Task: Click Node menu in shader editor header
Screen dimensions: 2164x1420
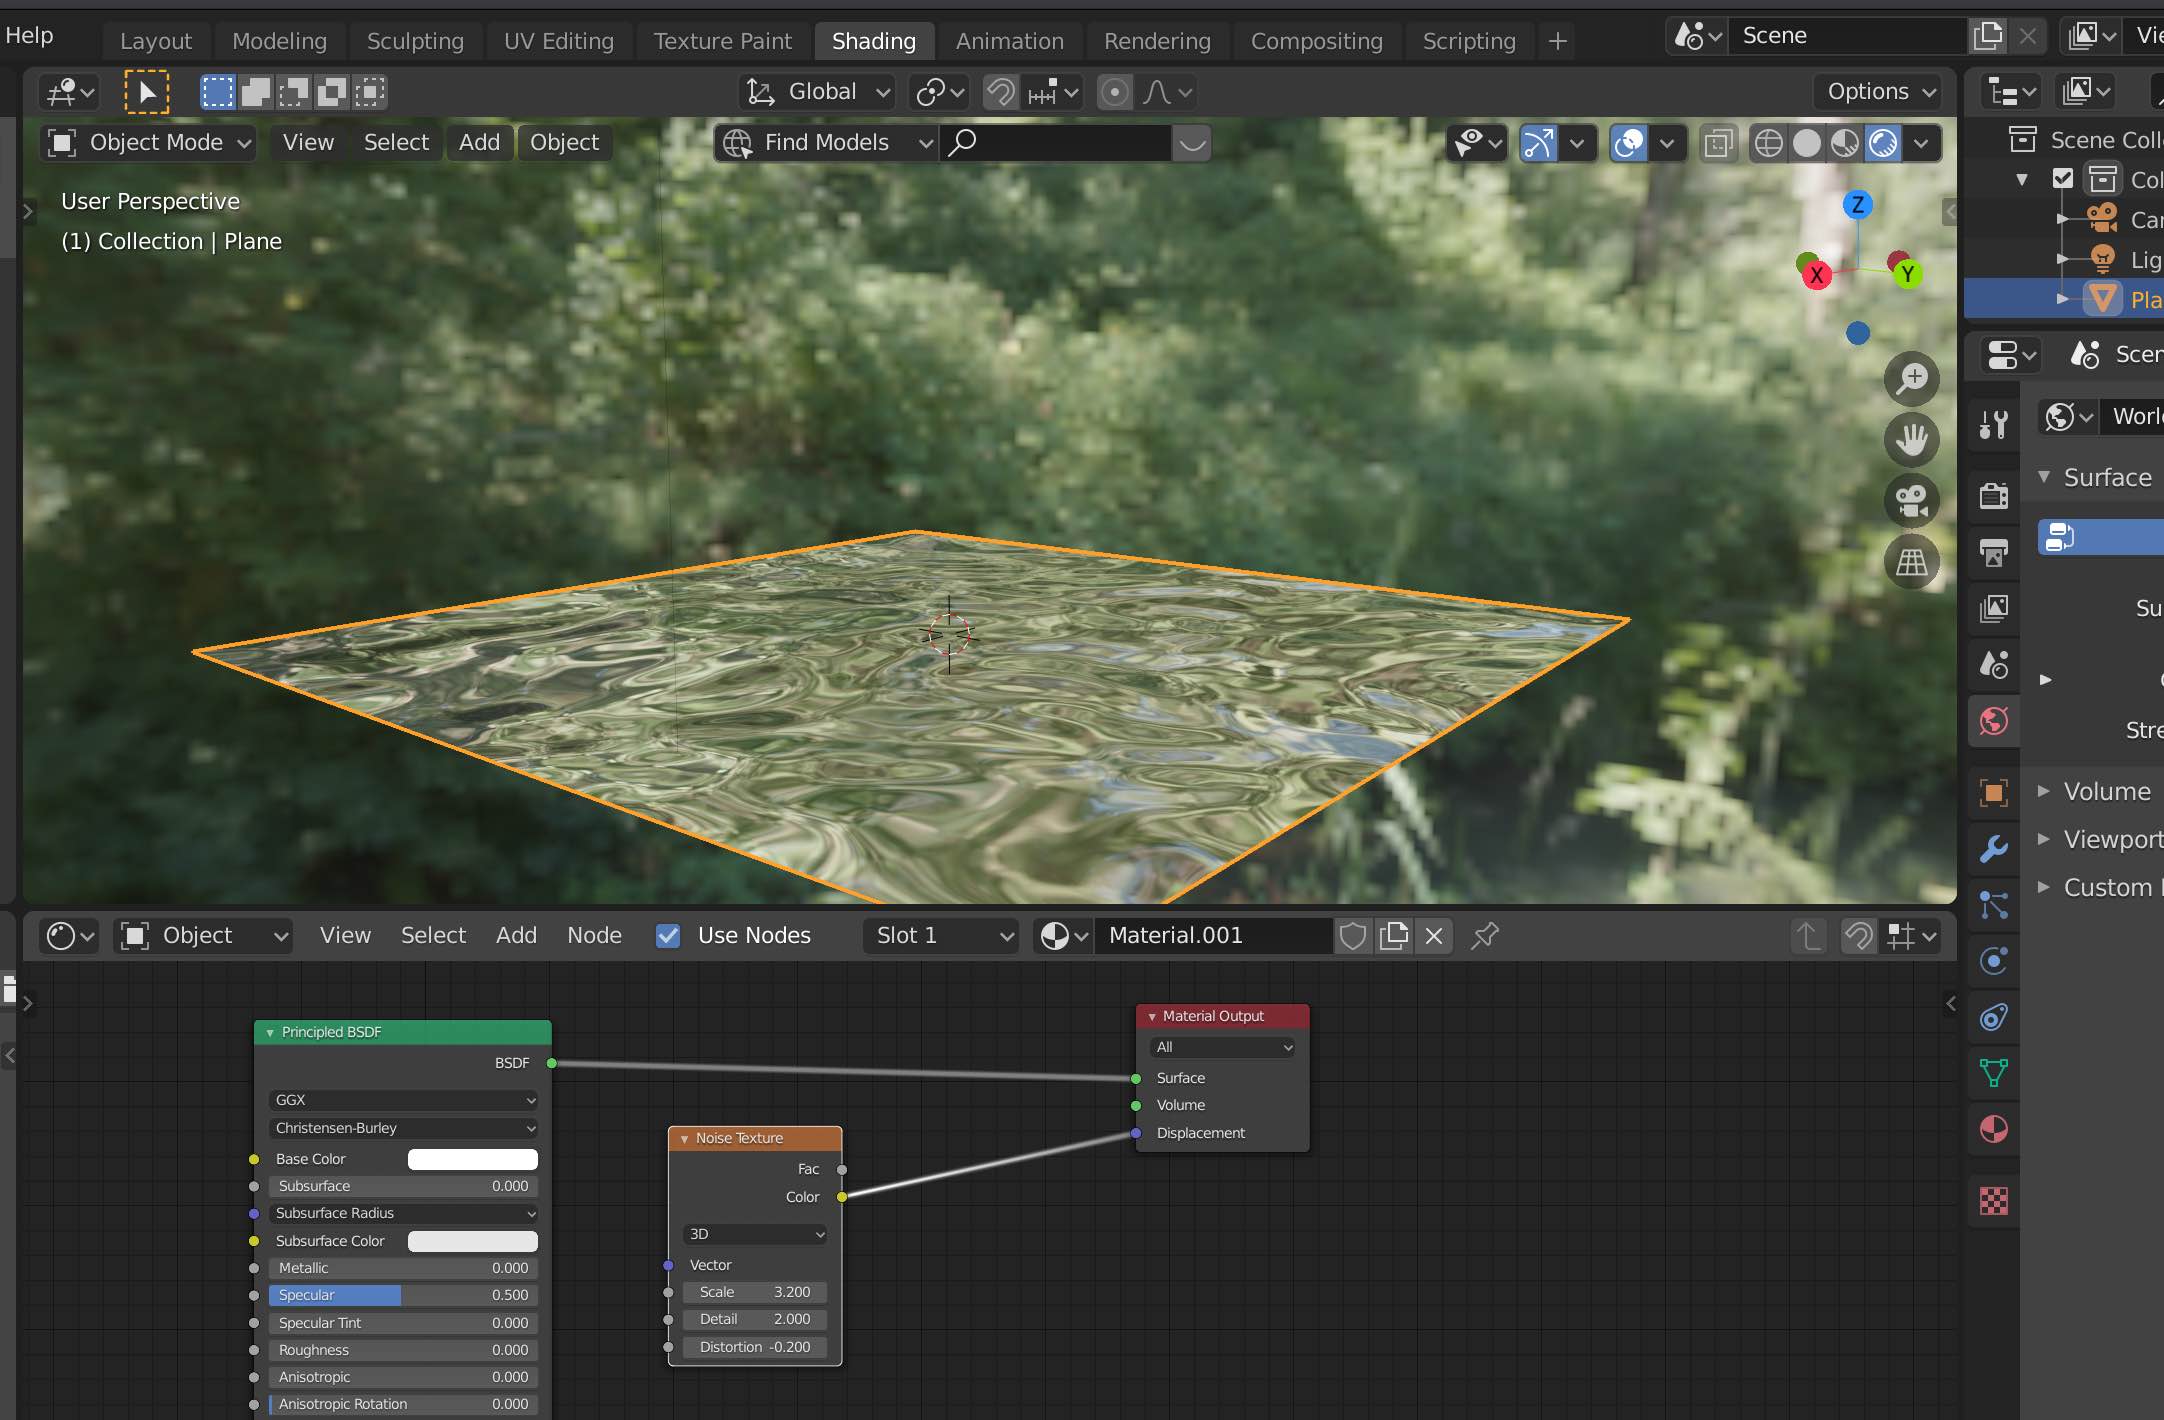Action: click(x=591, y=933)
